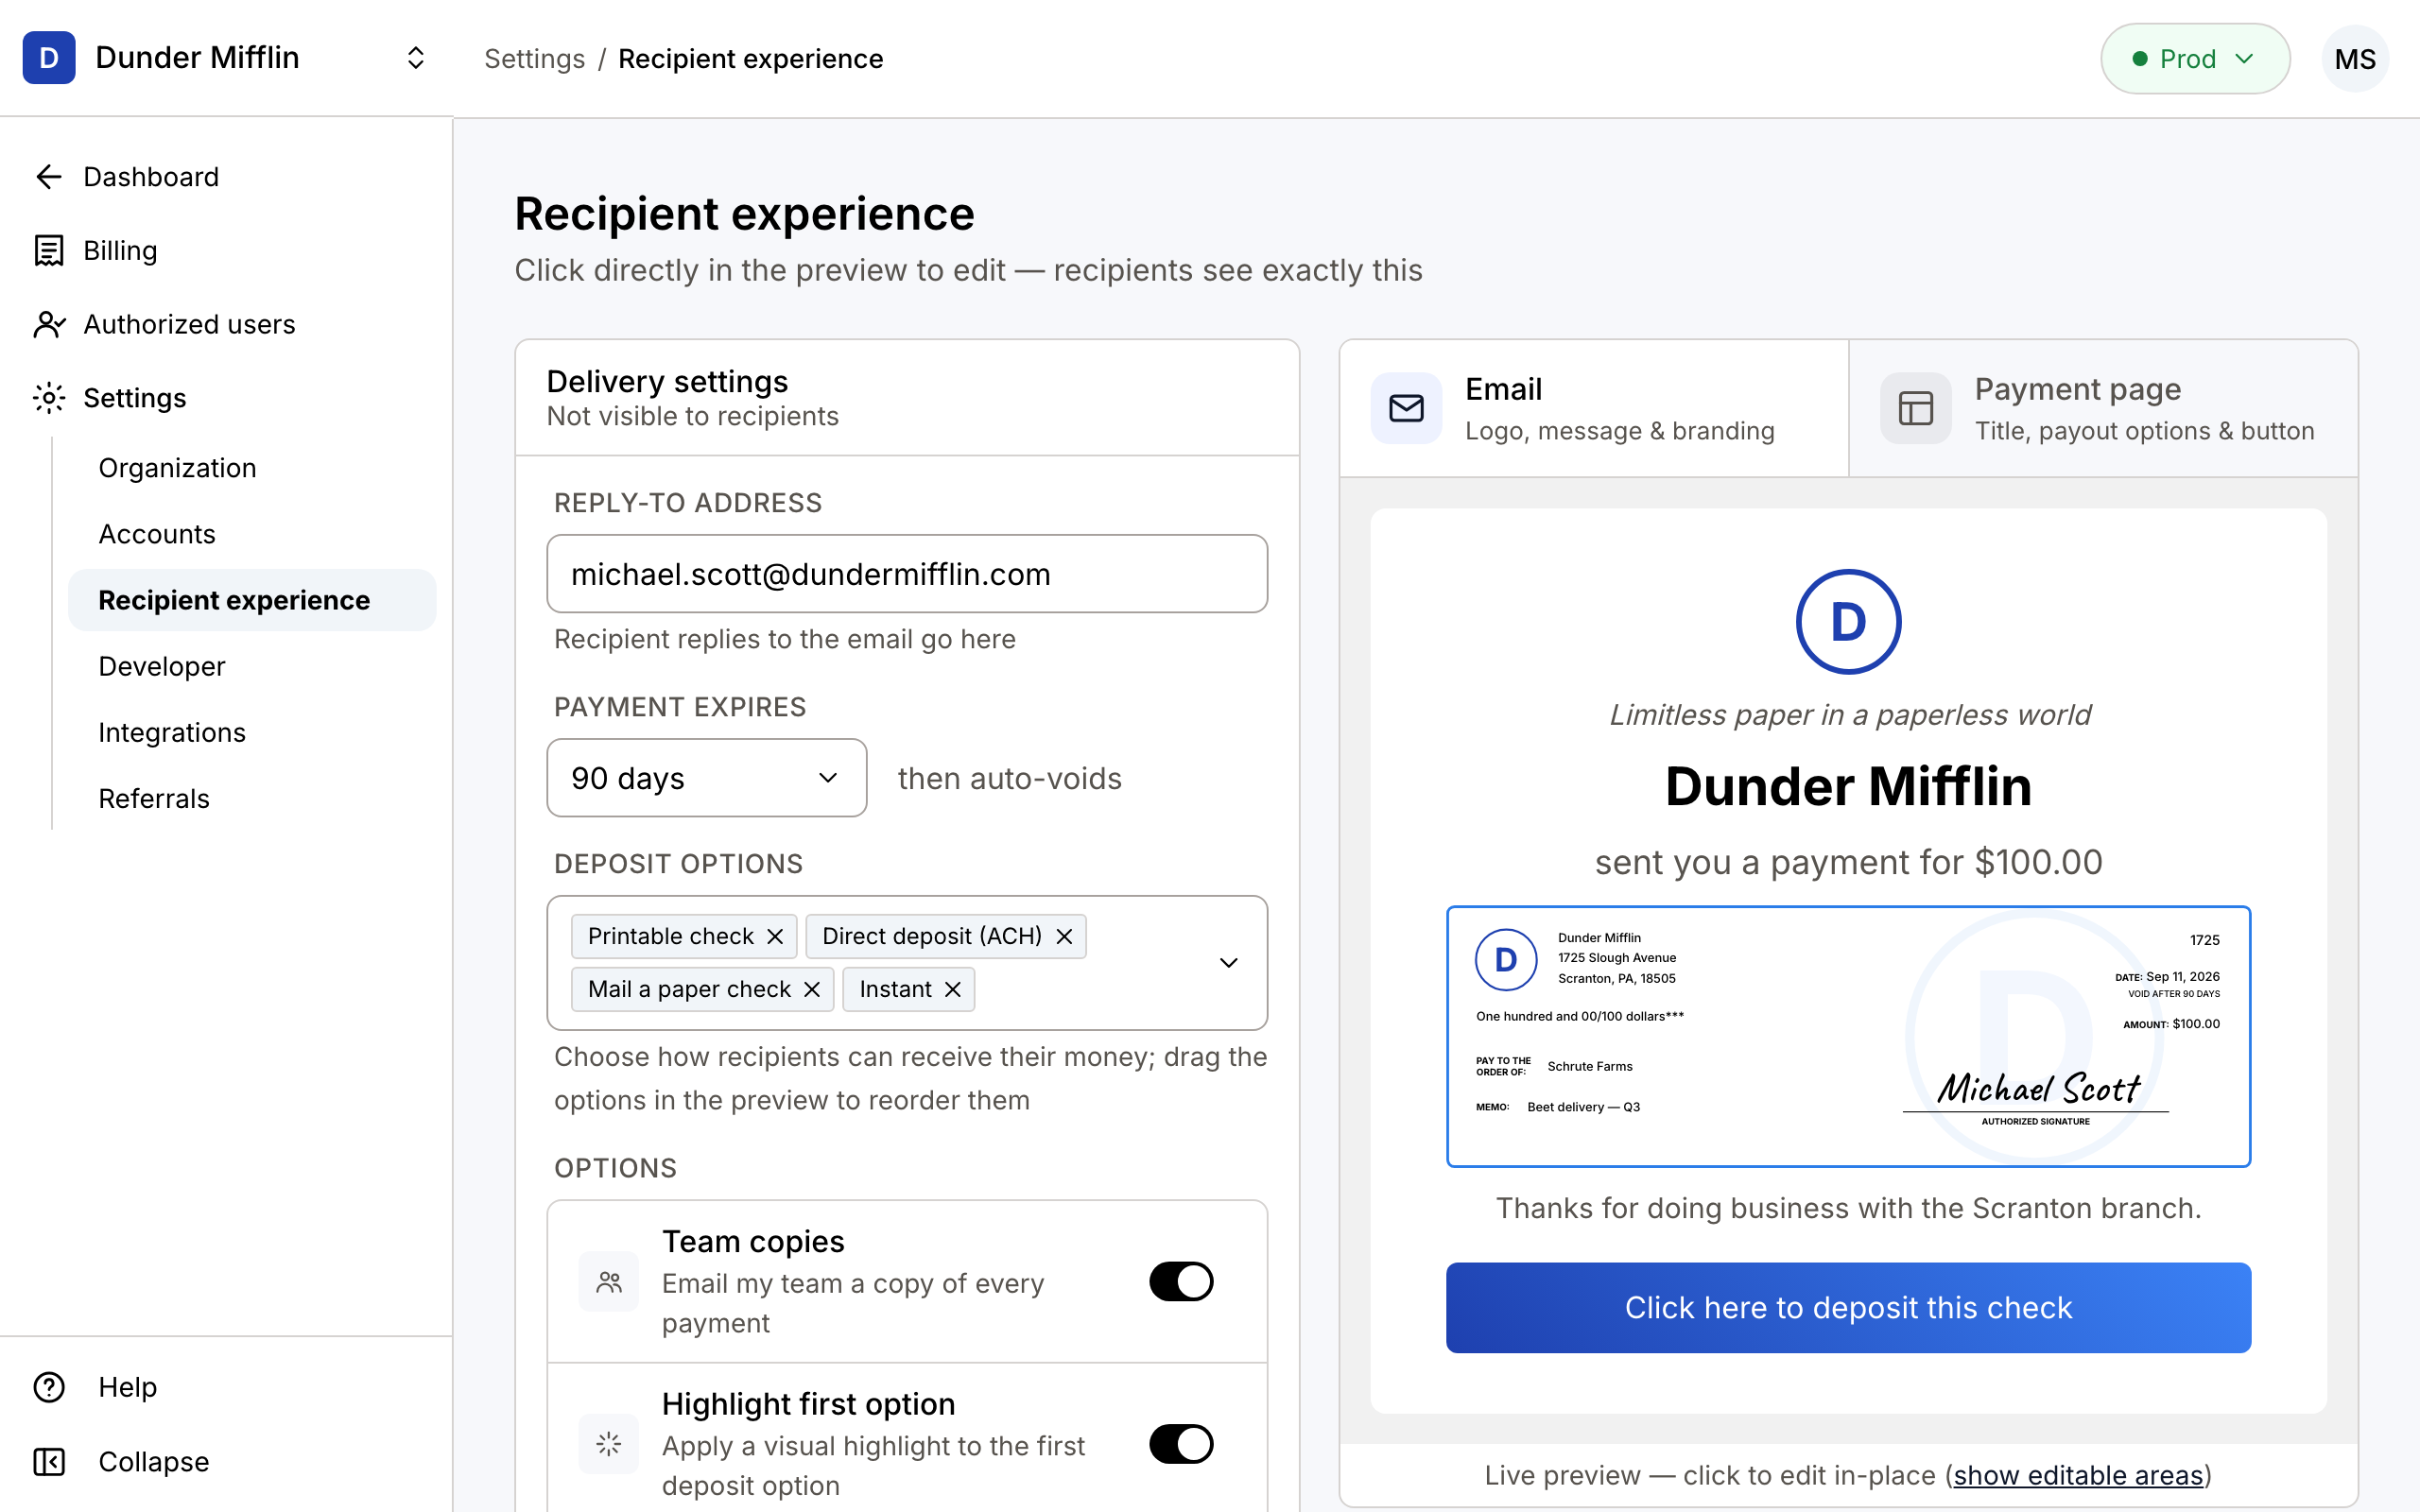Open the 90 days payment expires dropdown
Image resolution: width=2420 pixels, height=1512 pixels.
(707, 778)
